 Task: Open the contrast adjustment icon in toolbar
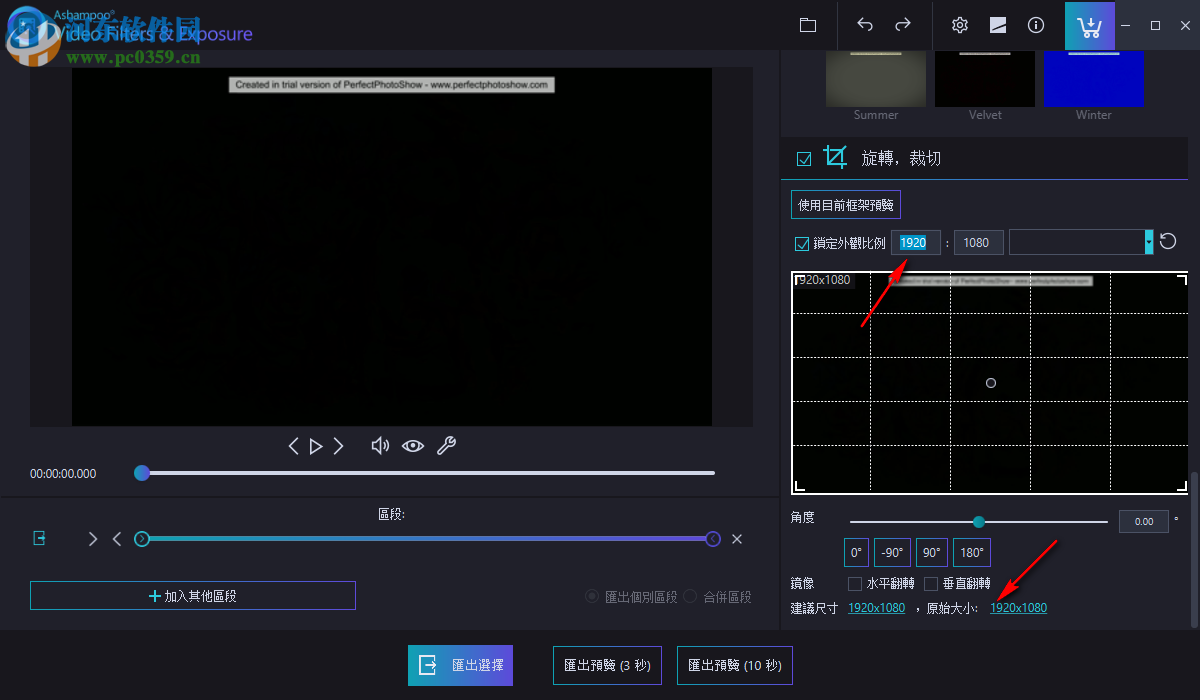coord(997,25)
